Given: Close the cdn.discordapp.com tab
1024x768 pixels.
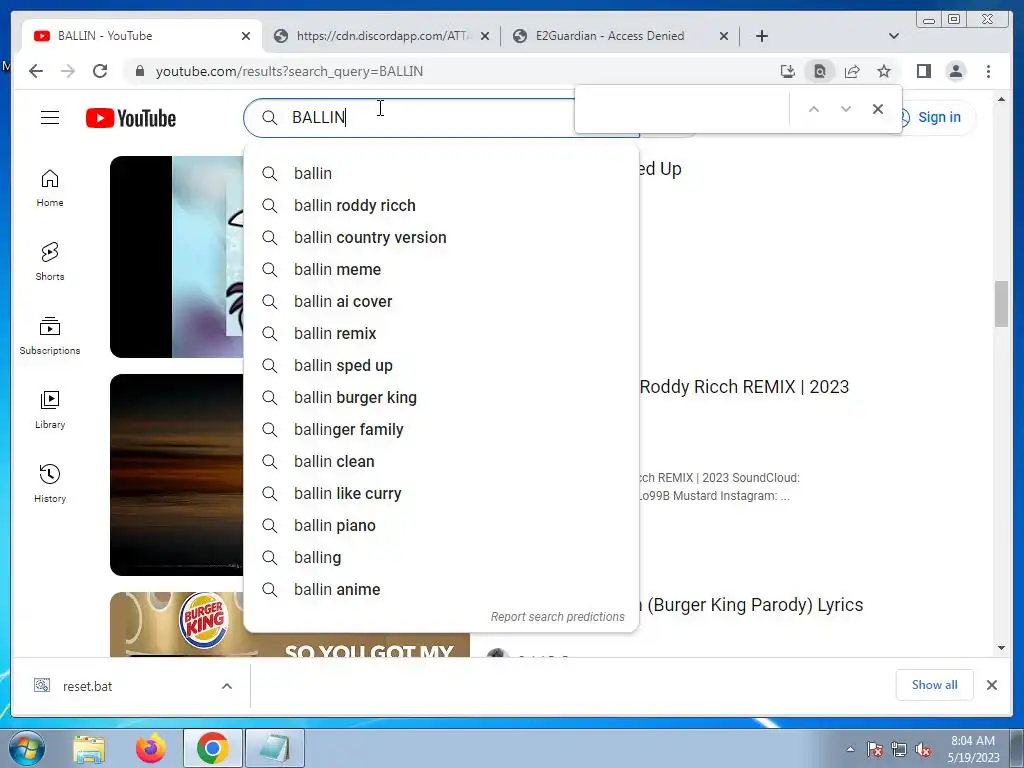Looking at the screenshot, I should (x=485, y=36).
